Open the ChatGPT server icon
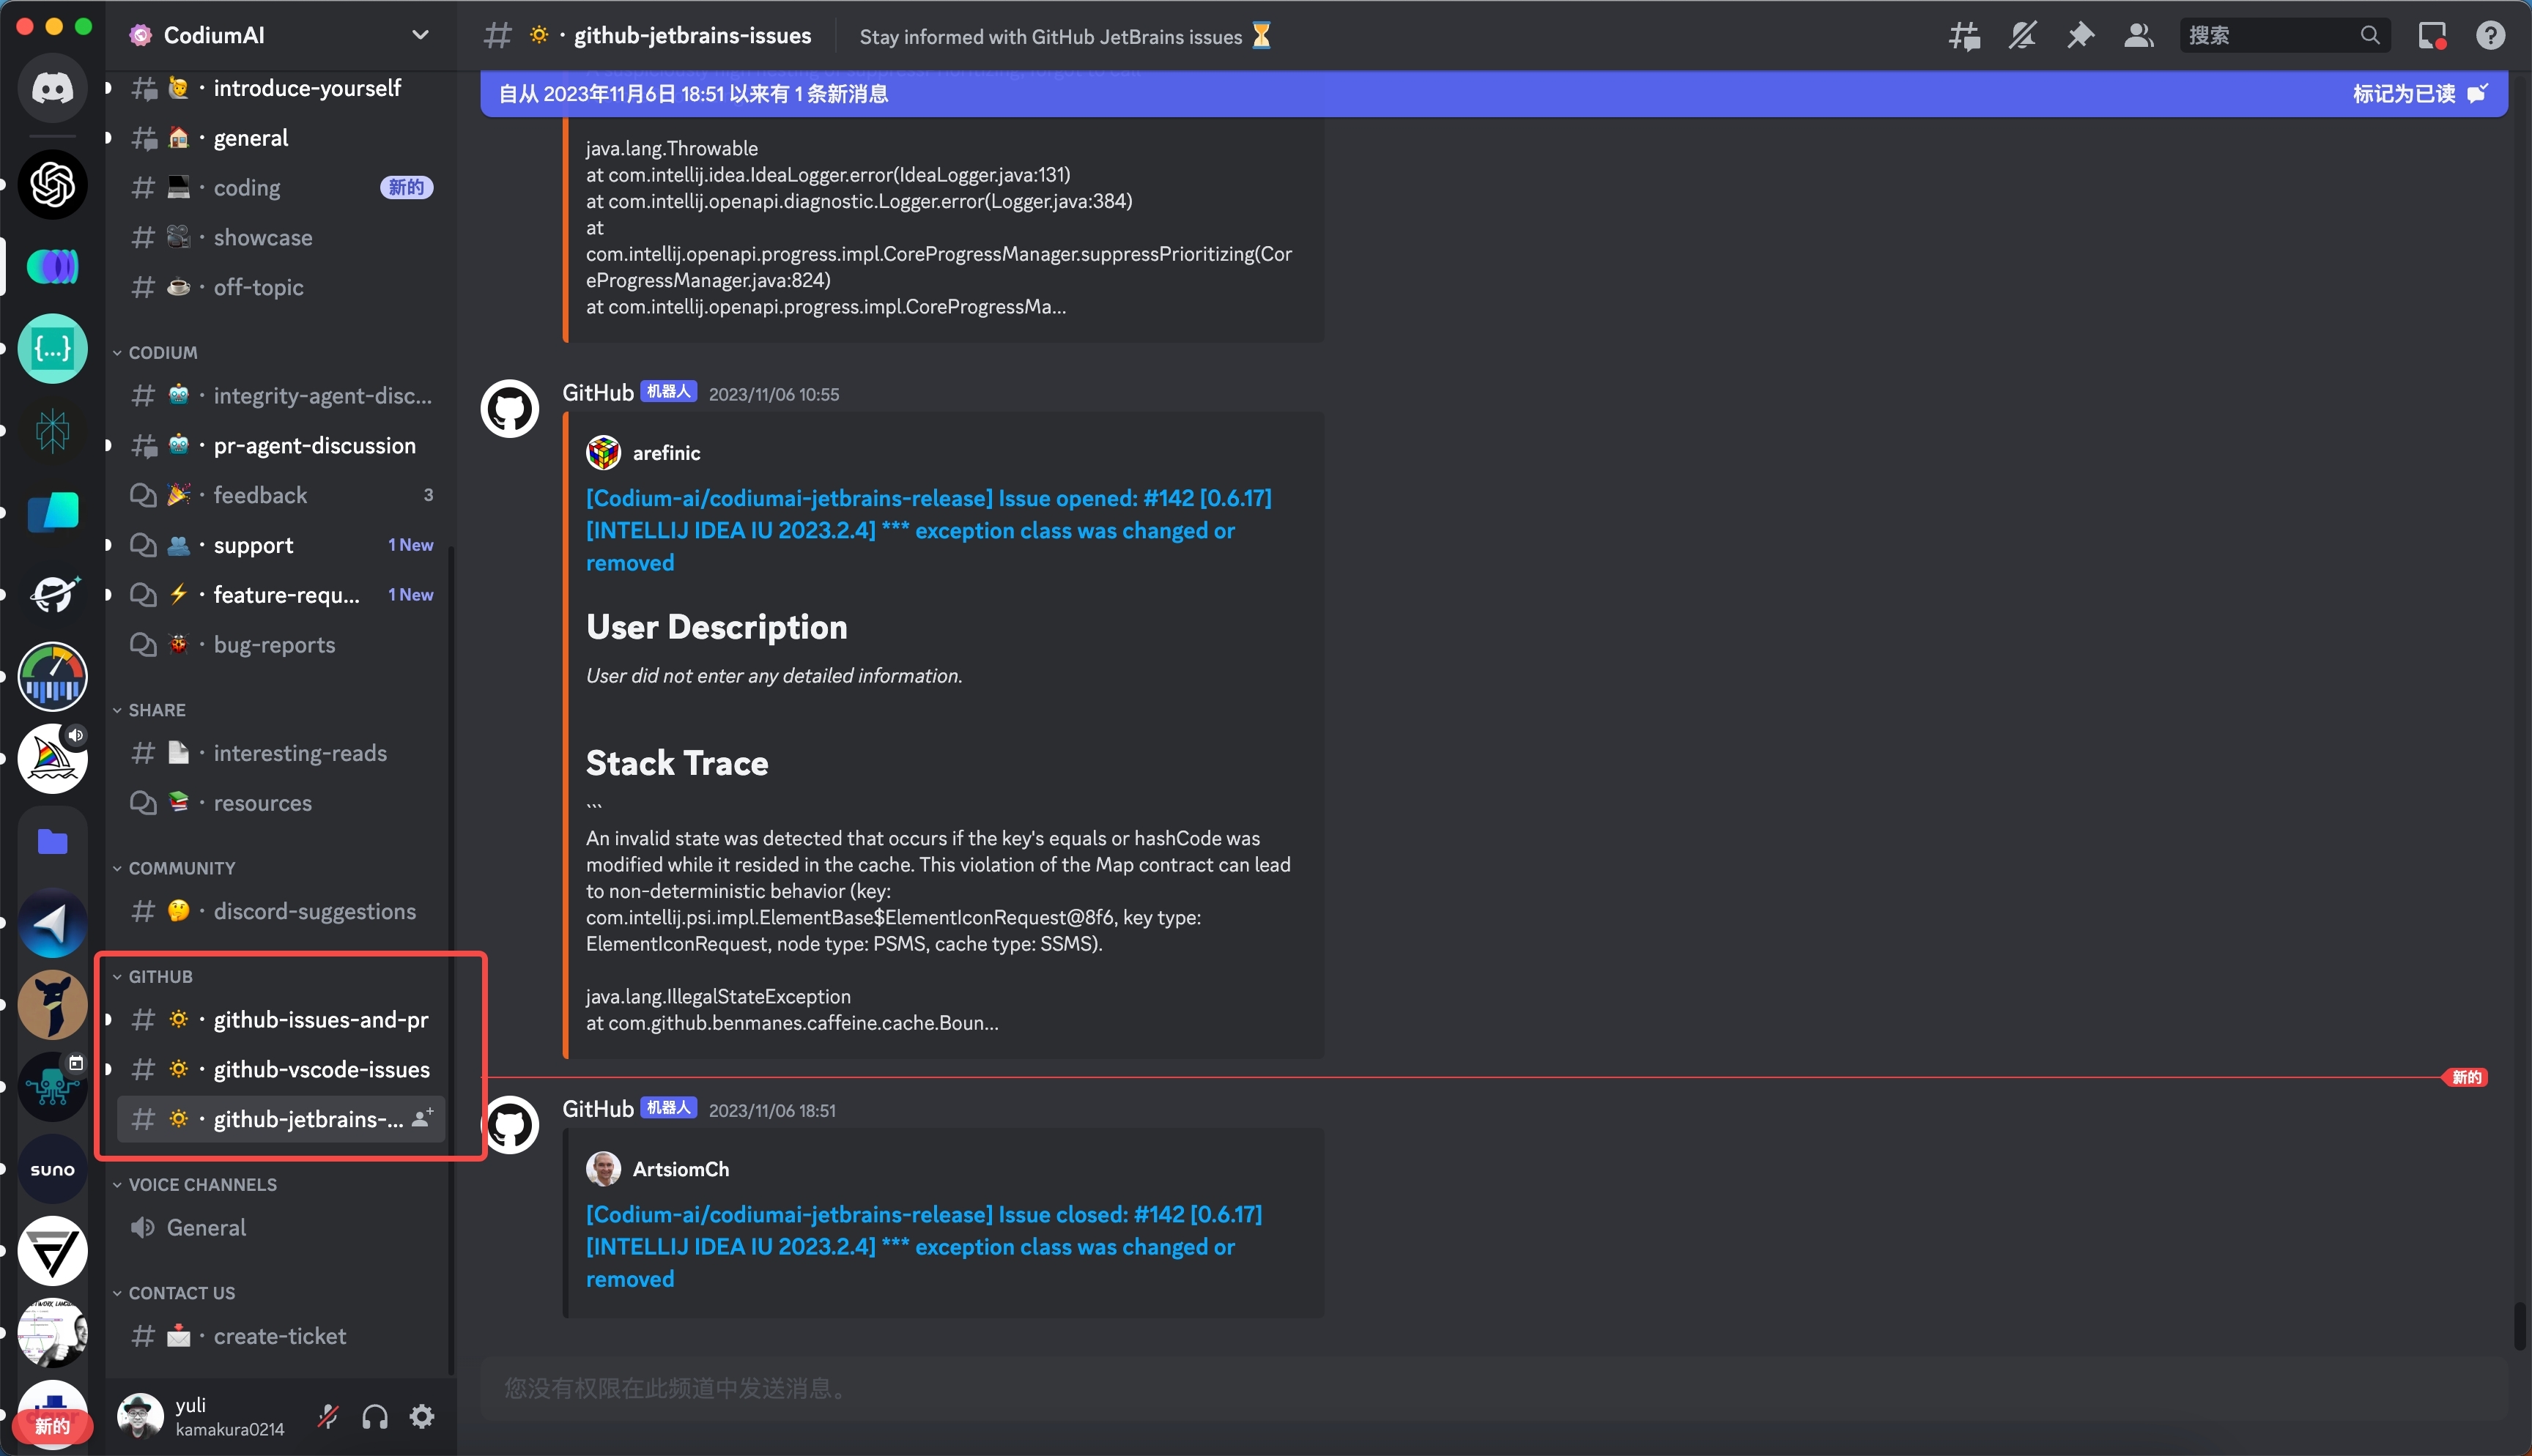Image resolution: width=2532 pixels, height=1456 pixels. point(52,184)
